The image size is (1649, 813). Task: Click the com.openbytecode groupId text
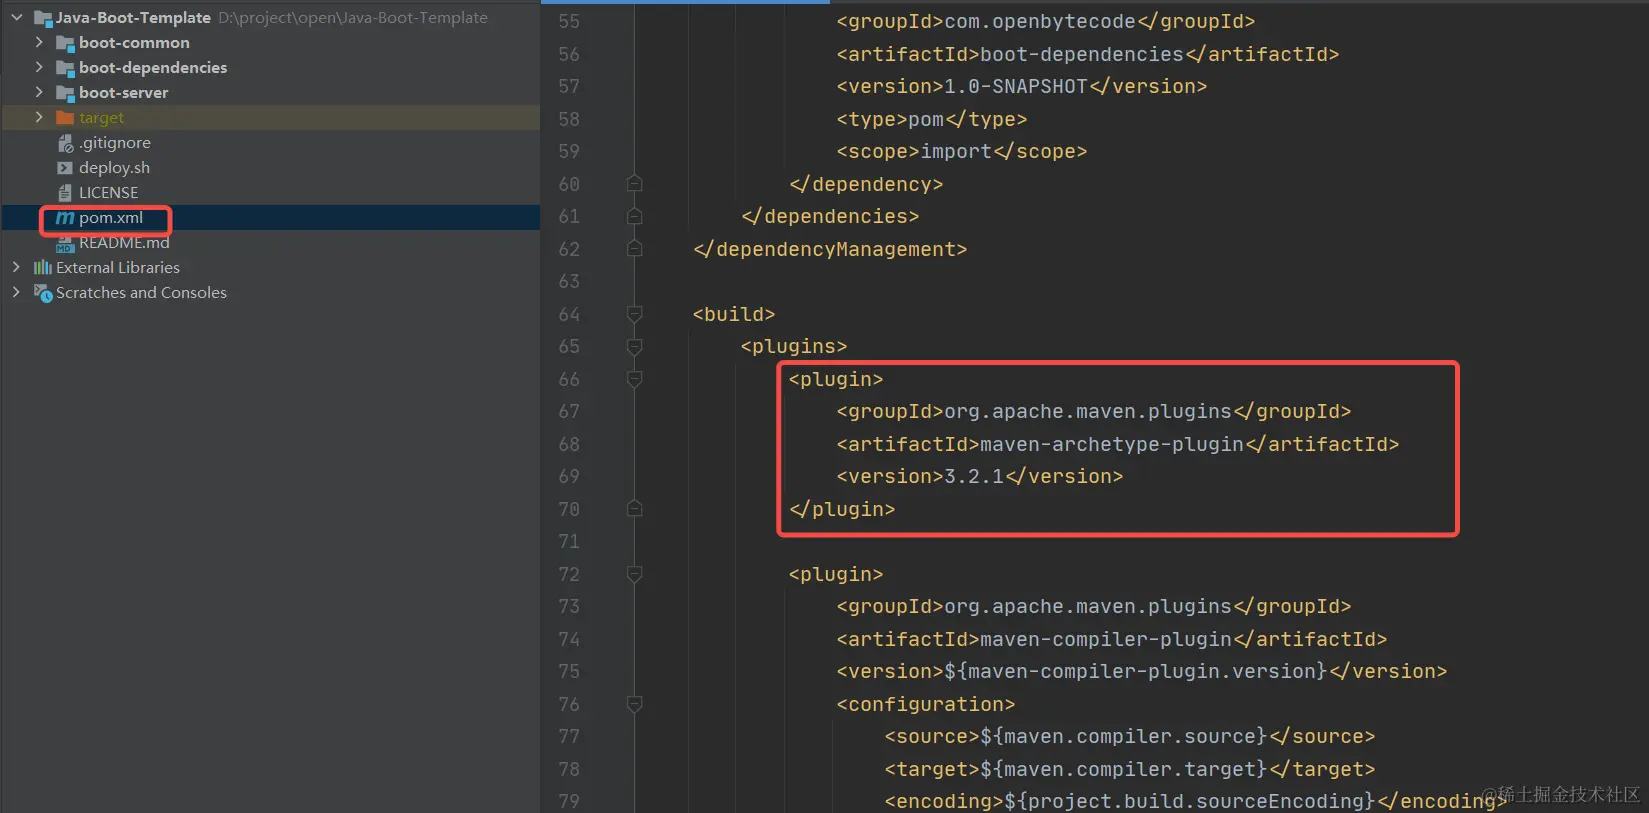coord(1040,21)
